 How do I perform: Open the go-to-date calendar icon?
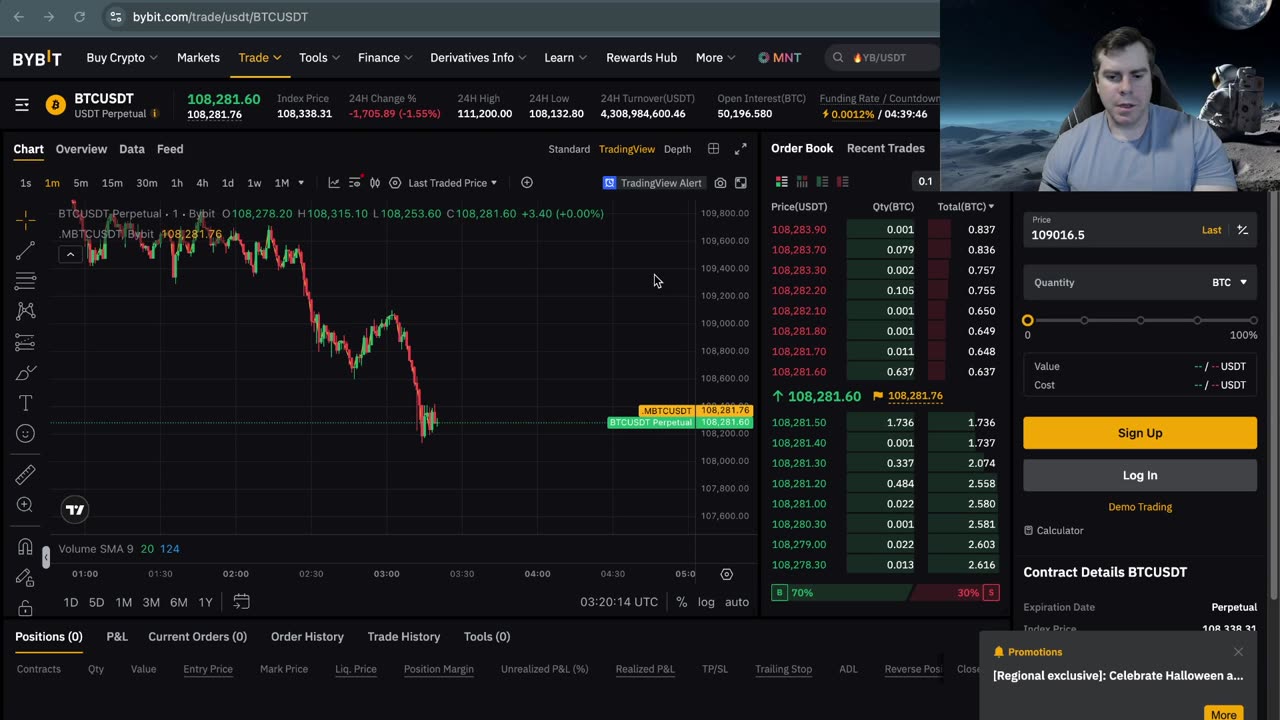241,602
